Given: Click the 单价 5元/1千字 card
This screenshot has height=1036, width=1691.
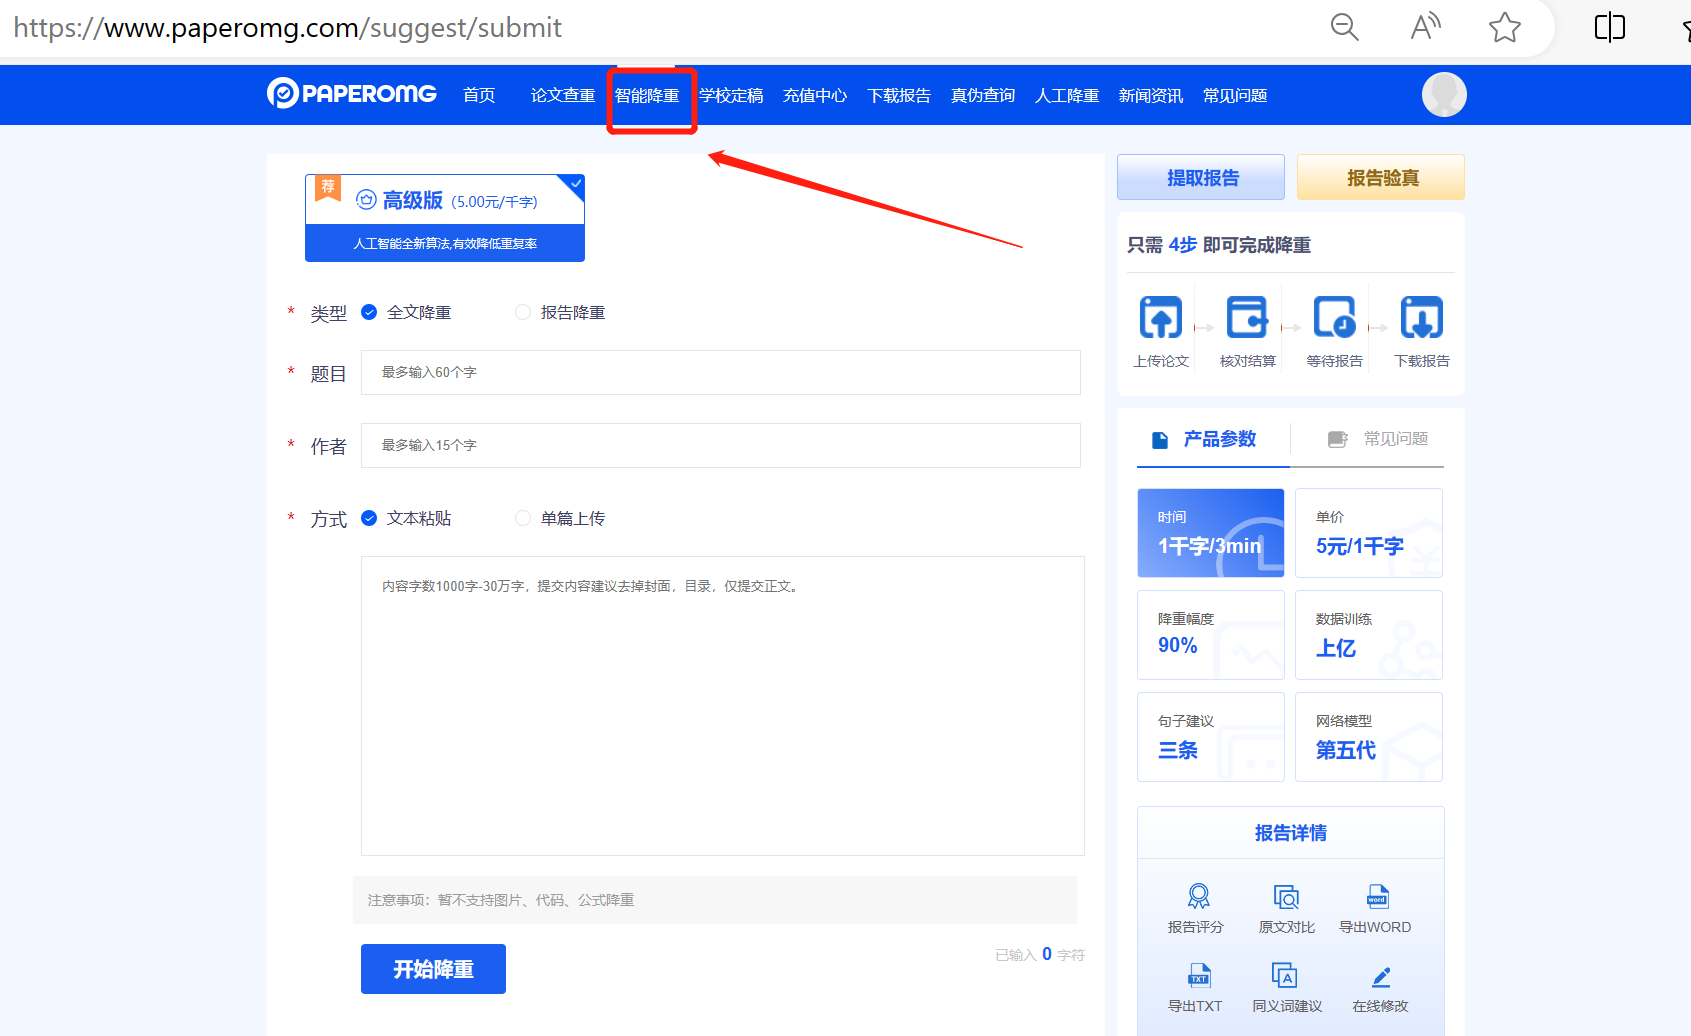Looking at the screenshot, I should point(1369,533).
